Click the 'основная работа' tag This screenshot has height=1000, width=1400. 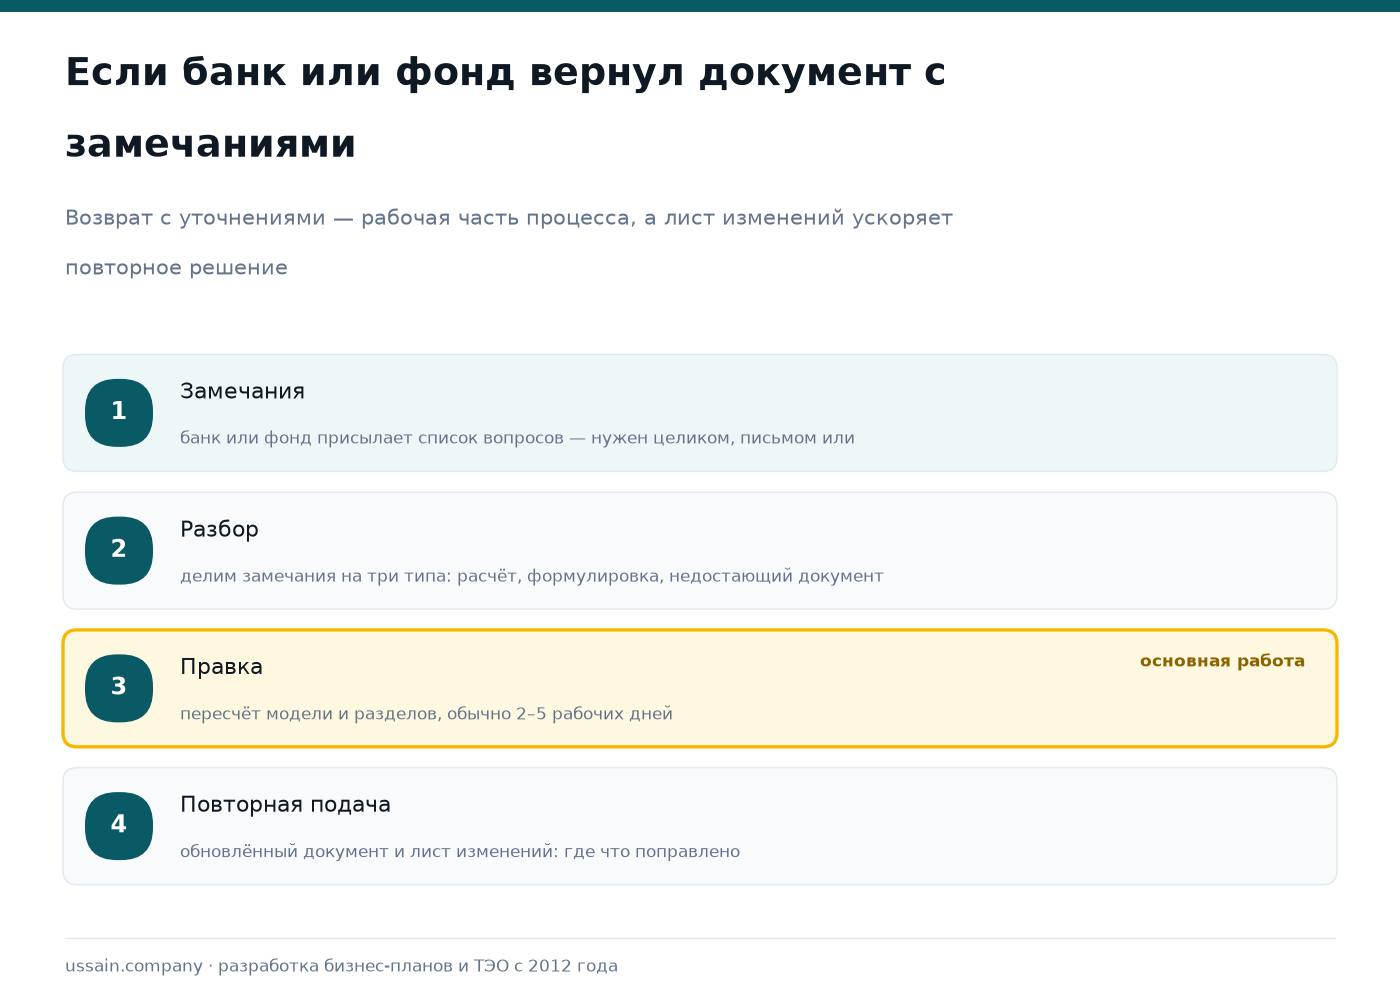(1222, 661)
